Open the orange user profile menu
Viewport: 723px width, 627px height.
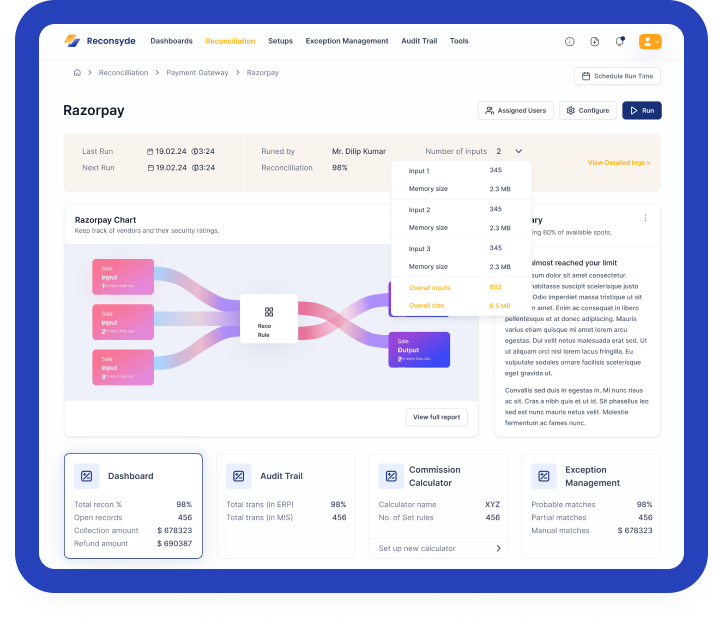[650, 41]
